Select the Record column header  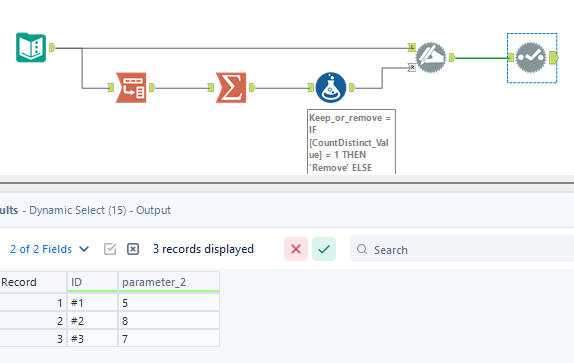(x=33, y=282)
